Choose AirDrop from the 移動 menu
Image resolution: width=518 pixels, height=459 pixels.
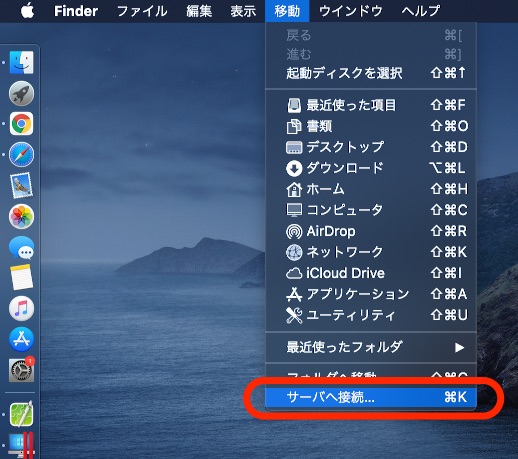(x=371, y=231)
